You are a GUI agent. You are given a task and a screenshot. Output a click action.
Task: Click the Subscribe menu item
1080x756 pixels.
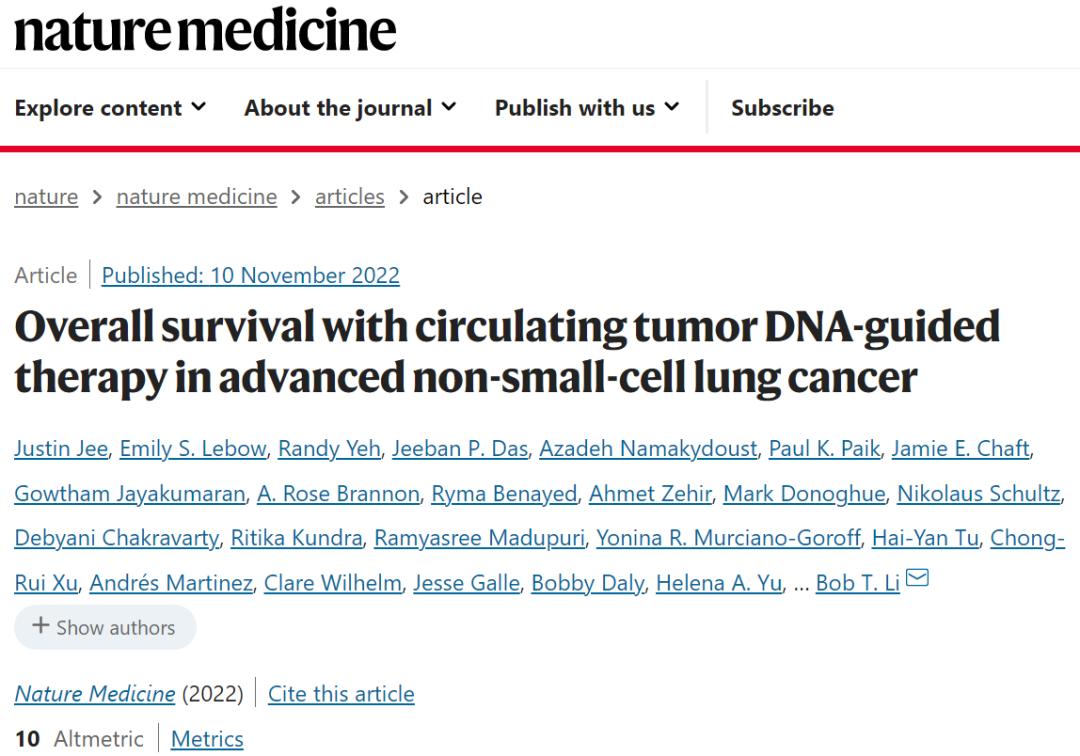782,108
